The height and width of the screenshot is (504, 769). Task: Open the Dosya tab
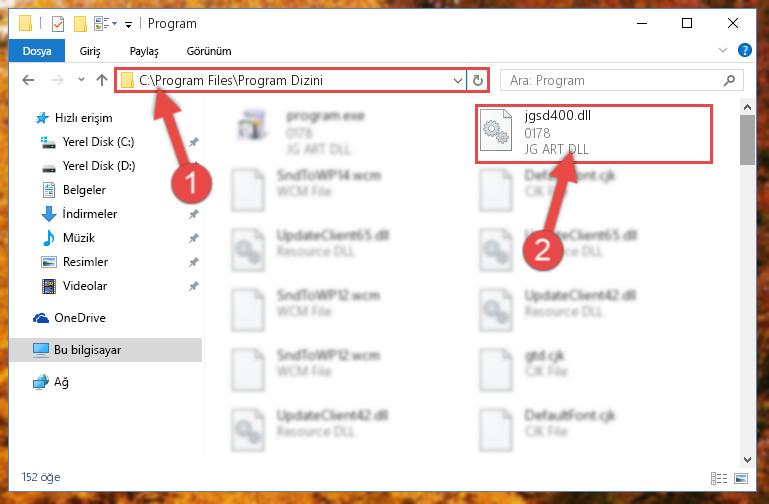[x=37, y=51]
